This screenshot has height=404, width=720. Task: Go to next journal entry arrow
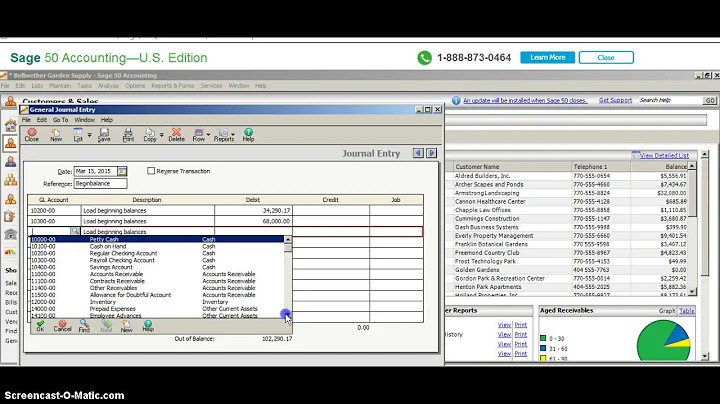pos(431,153)
